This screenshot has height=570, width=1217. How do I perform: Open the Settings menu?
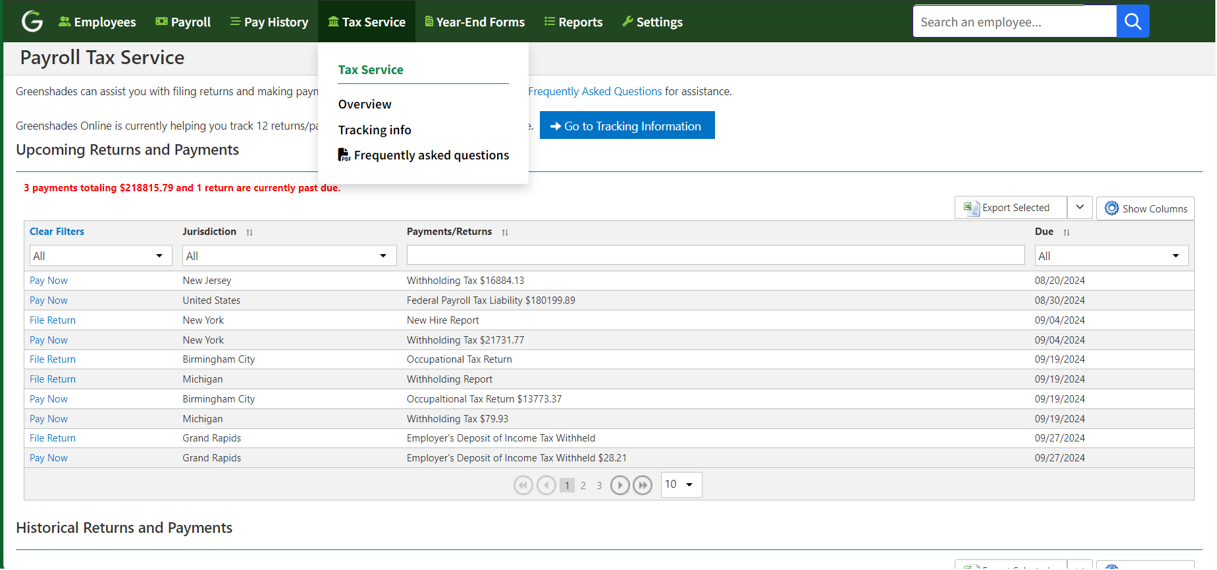(652, 21)
